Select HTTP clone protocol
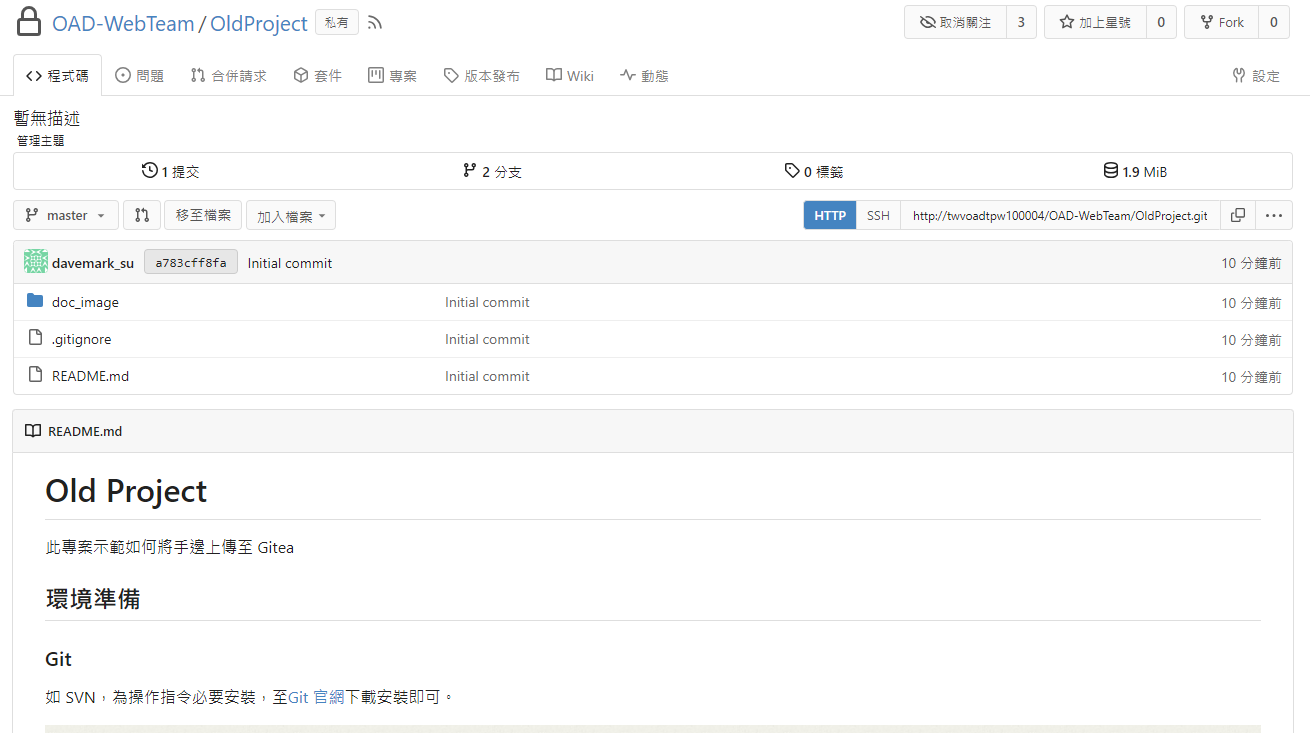The width and height of the screenshot is (1310, 733). point(830,215)
